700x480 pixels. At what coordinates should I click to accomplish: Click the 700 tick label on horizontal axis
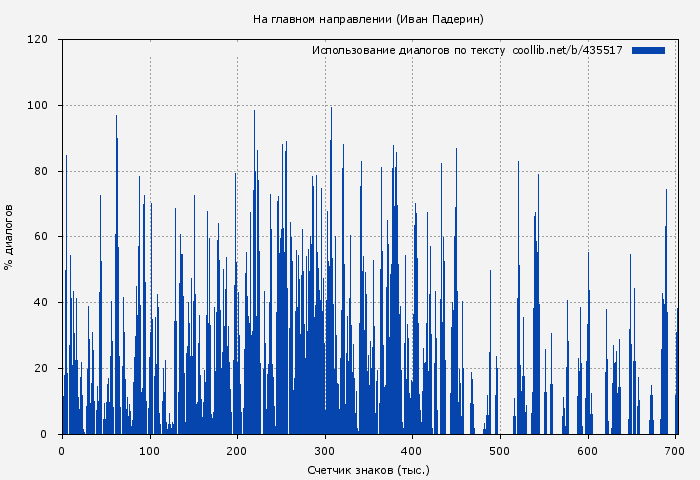click(676, 451)
